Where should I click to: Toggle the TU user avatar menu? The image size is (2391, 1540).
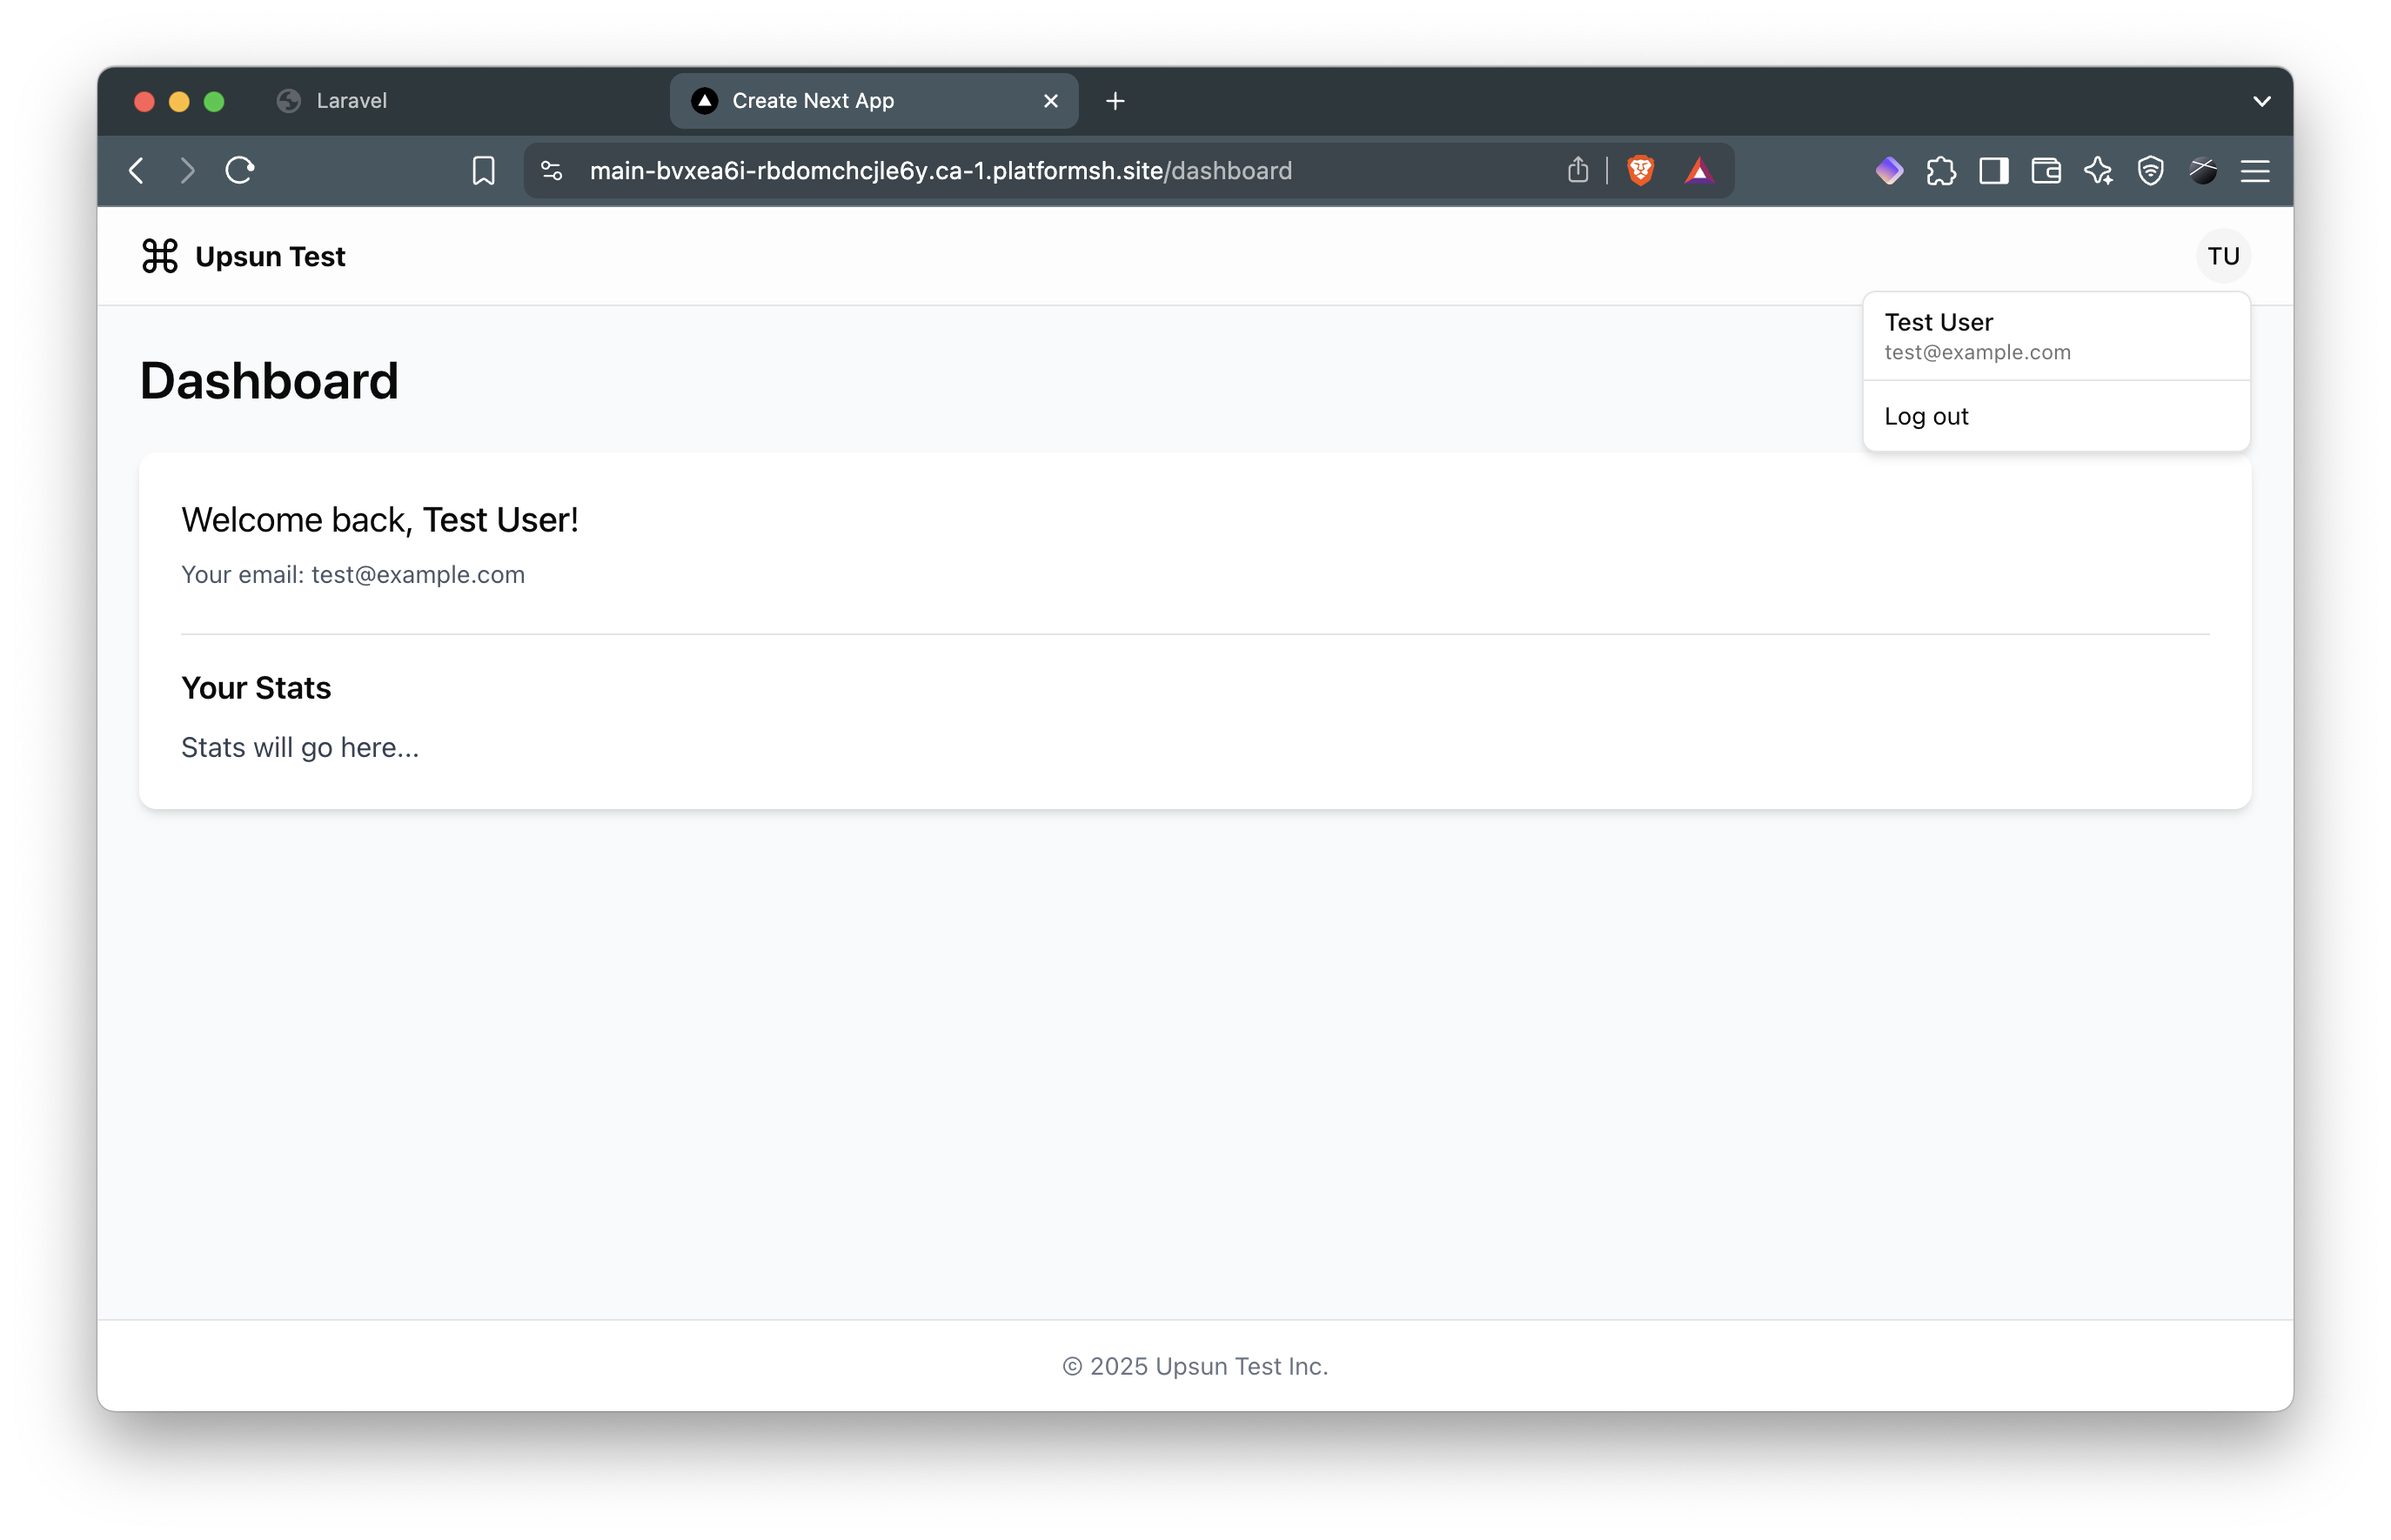[x=2222, y=256]
